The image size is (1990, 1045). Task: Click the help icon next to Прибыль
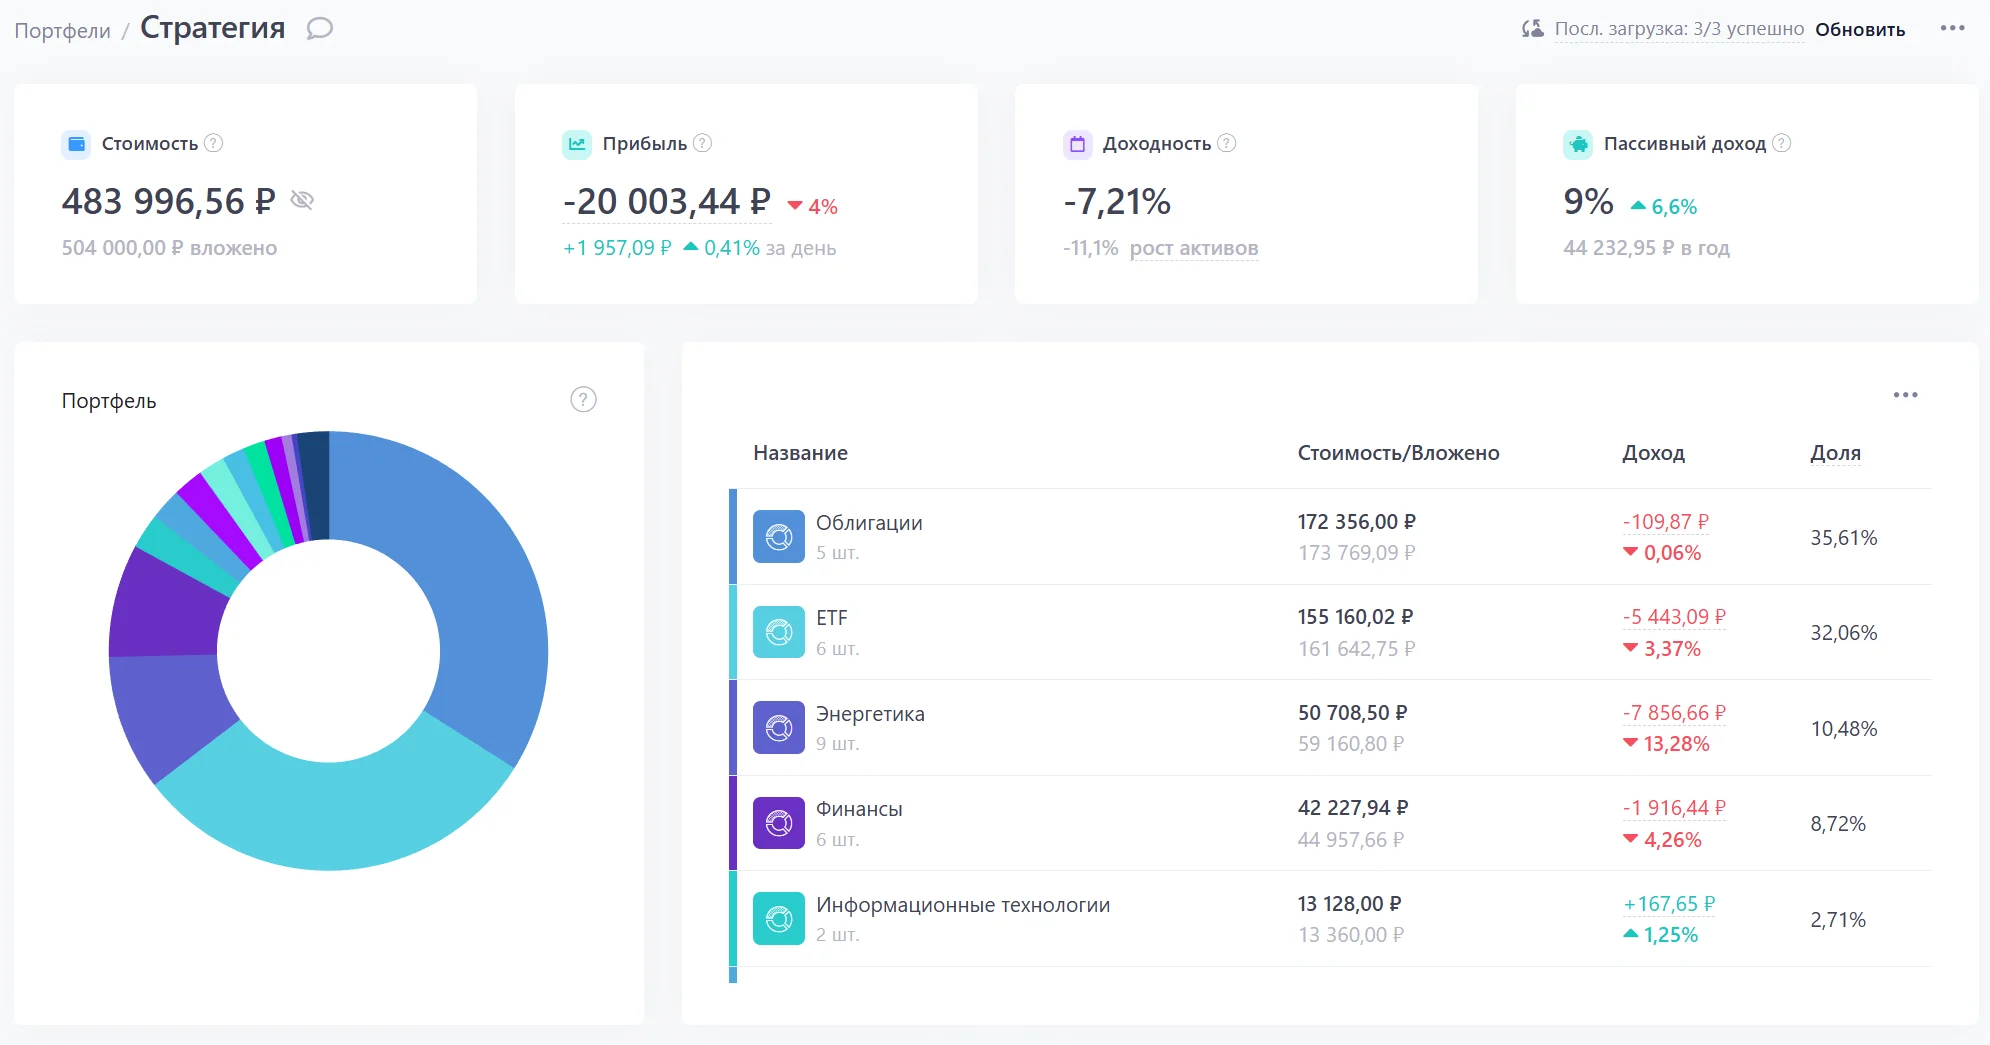[x=703, y=143]
